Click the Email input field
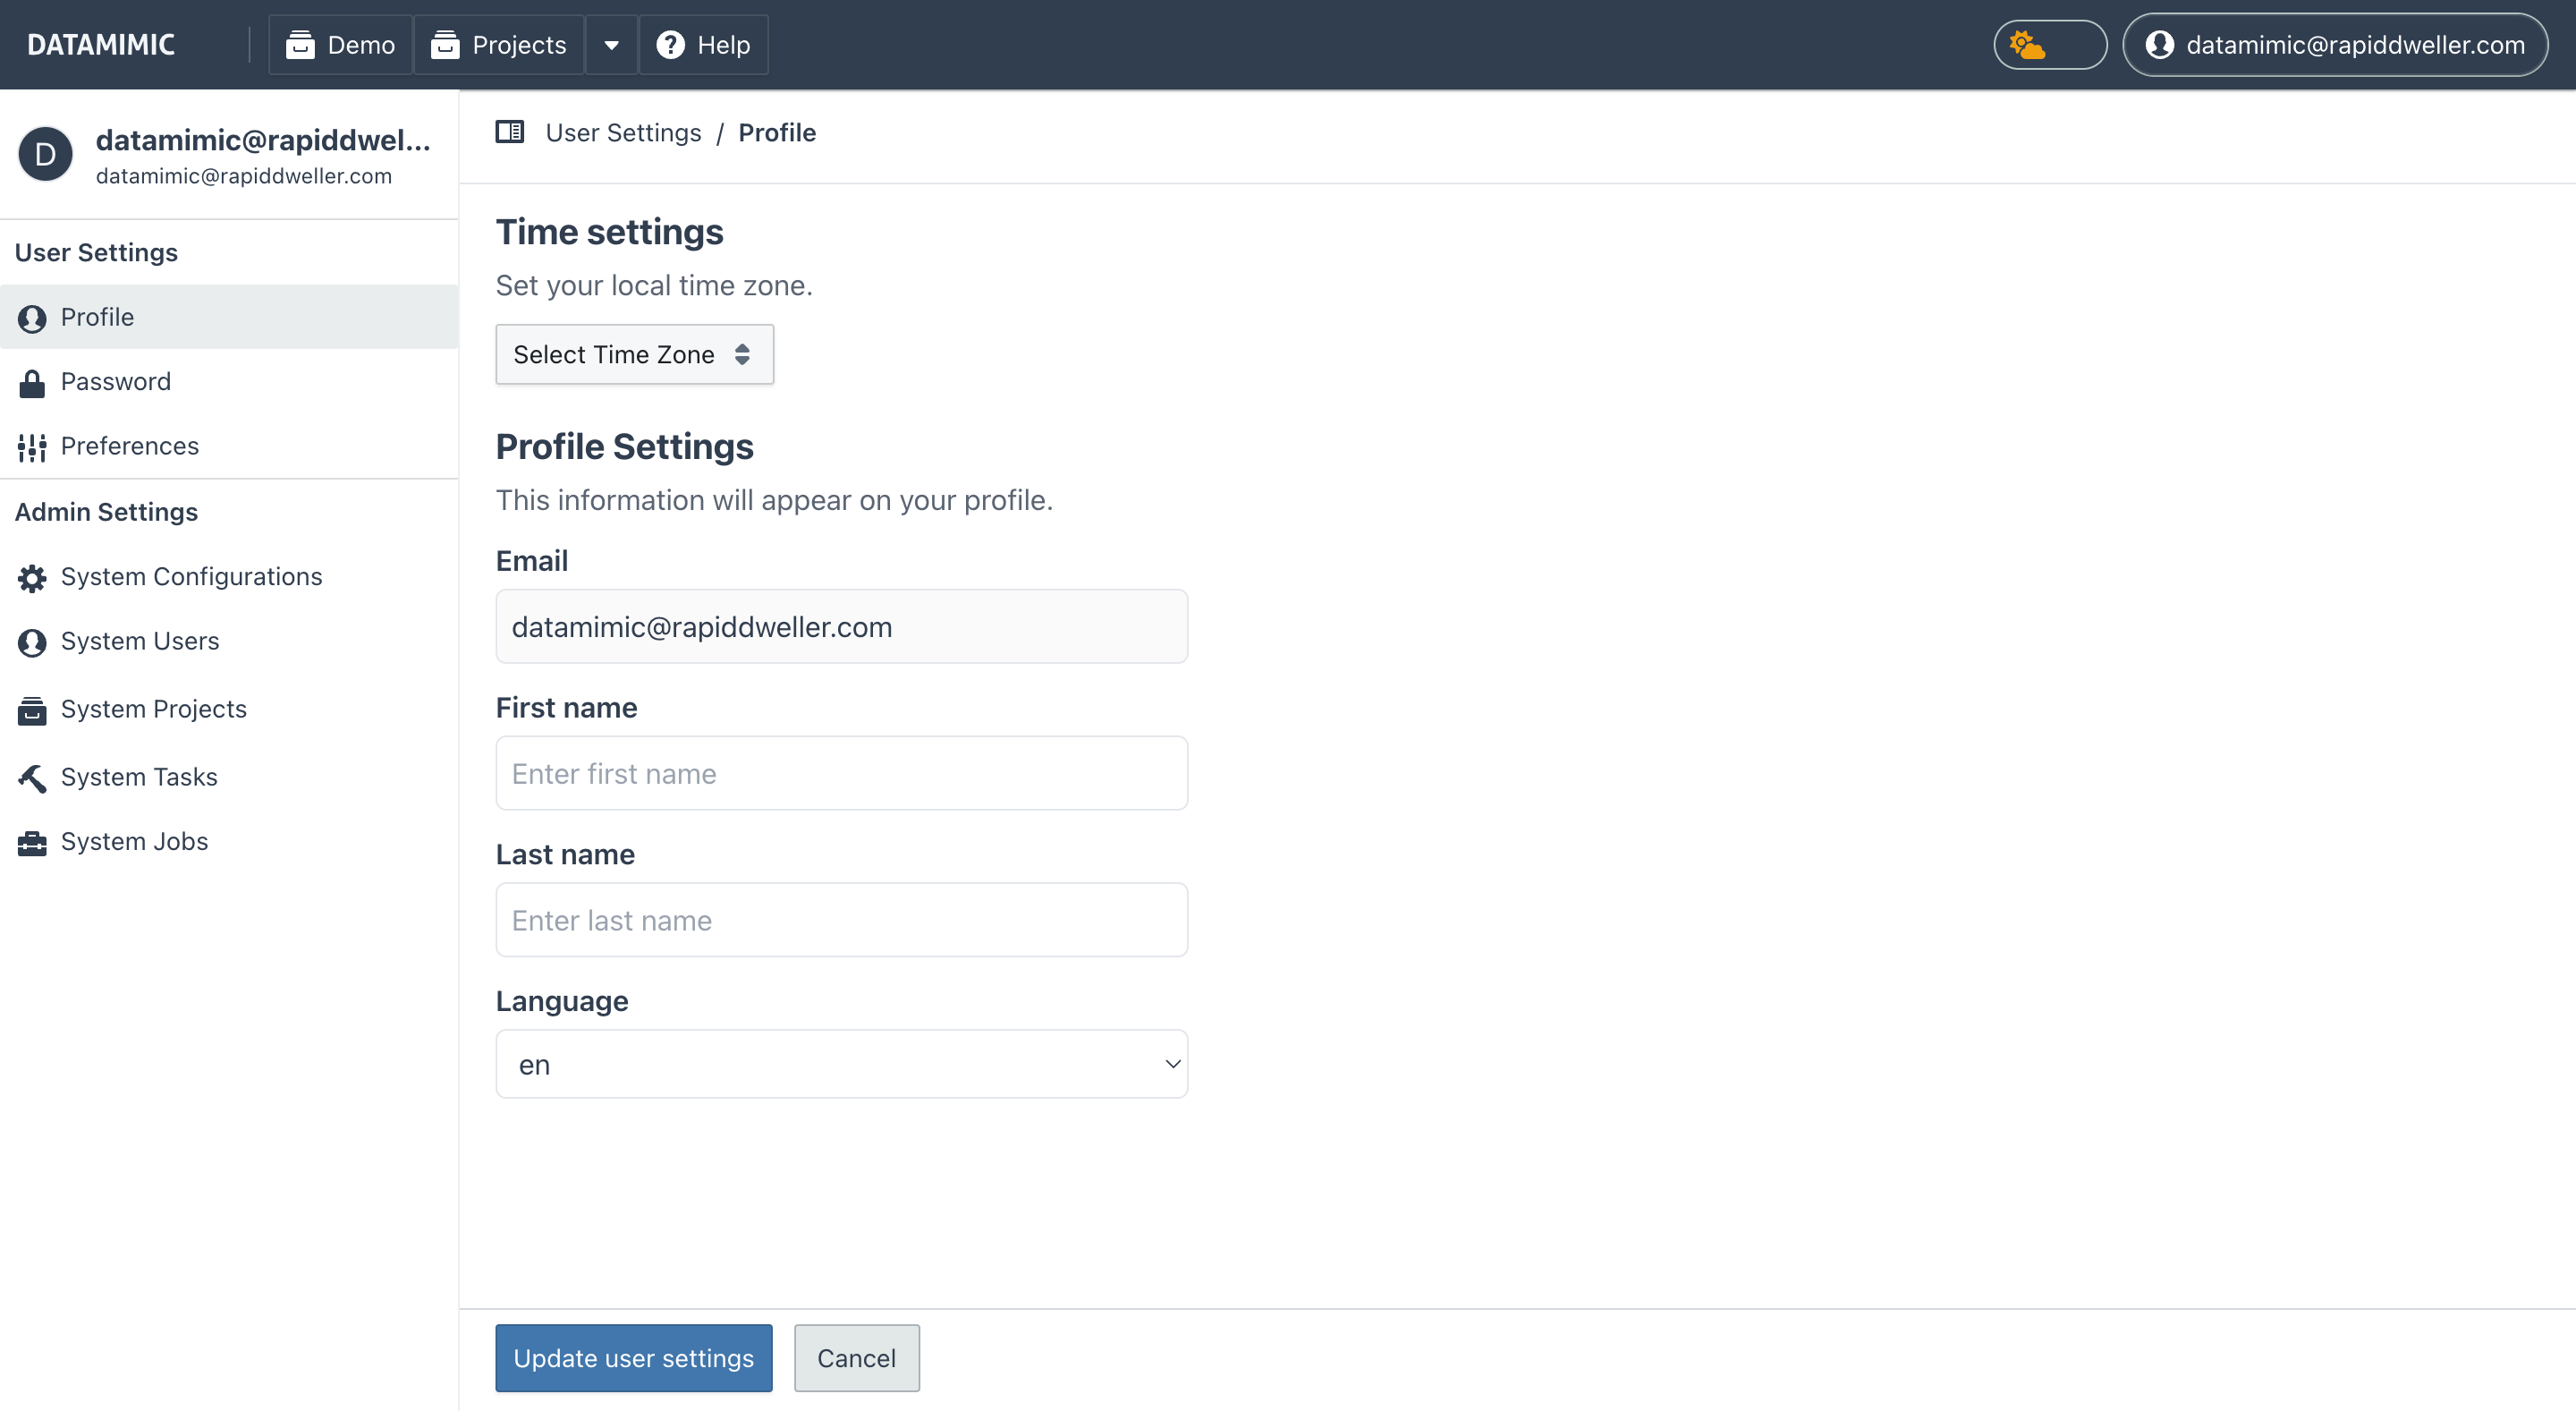 (841, 626)
